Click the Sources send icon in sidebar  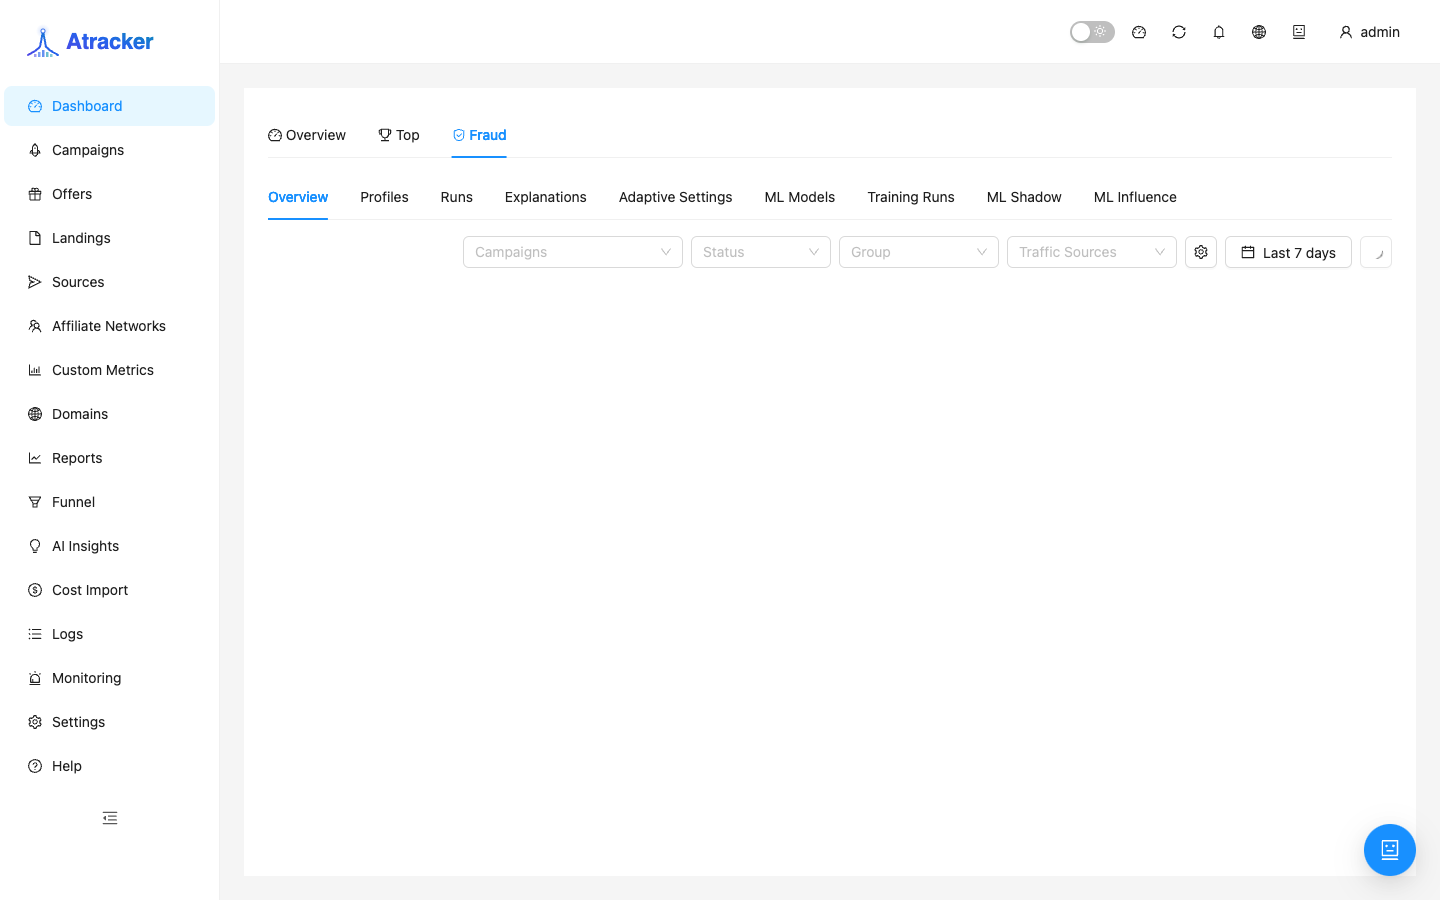tap(35, 282)
